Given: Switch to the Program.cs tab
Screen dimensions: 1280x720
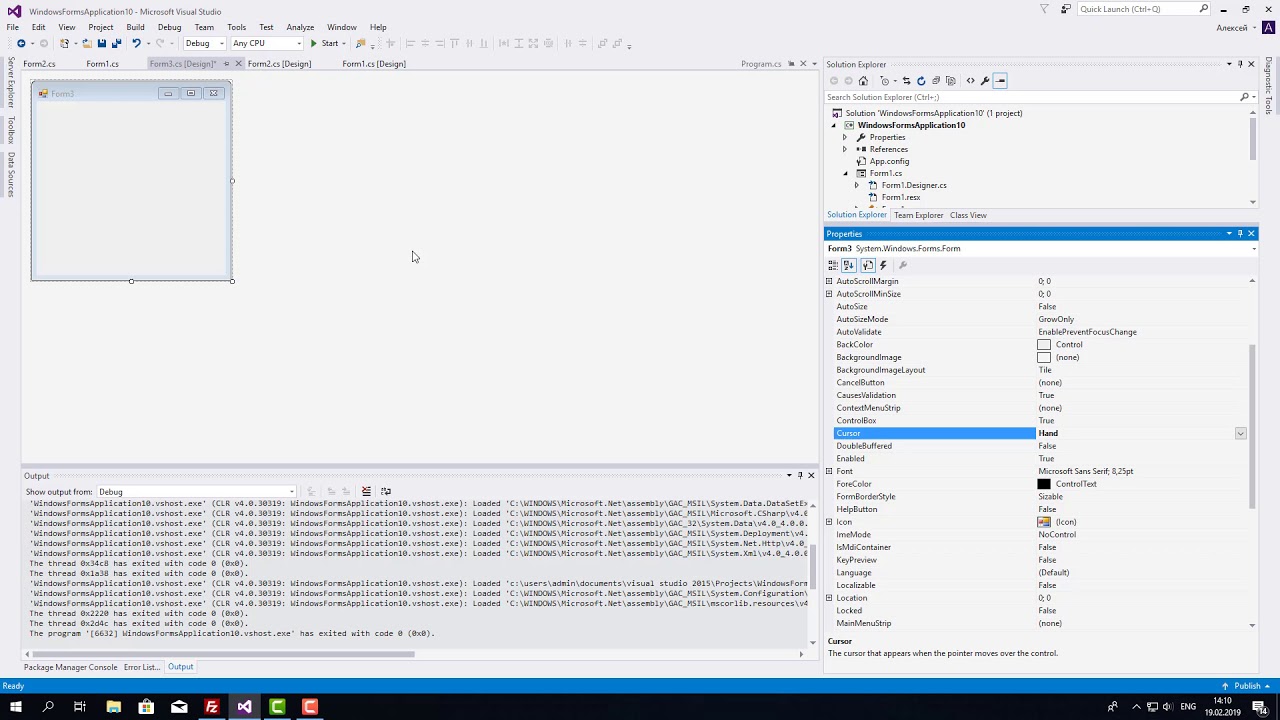Looking at the screenshot, I should pos(761,64).
